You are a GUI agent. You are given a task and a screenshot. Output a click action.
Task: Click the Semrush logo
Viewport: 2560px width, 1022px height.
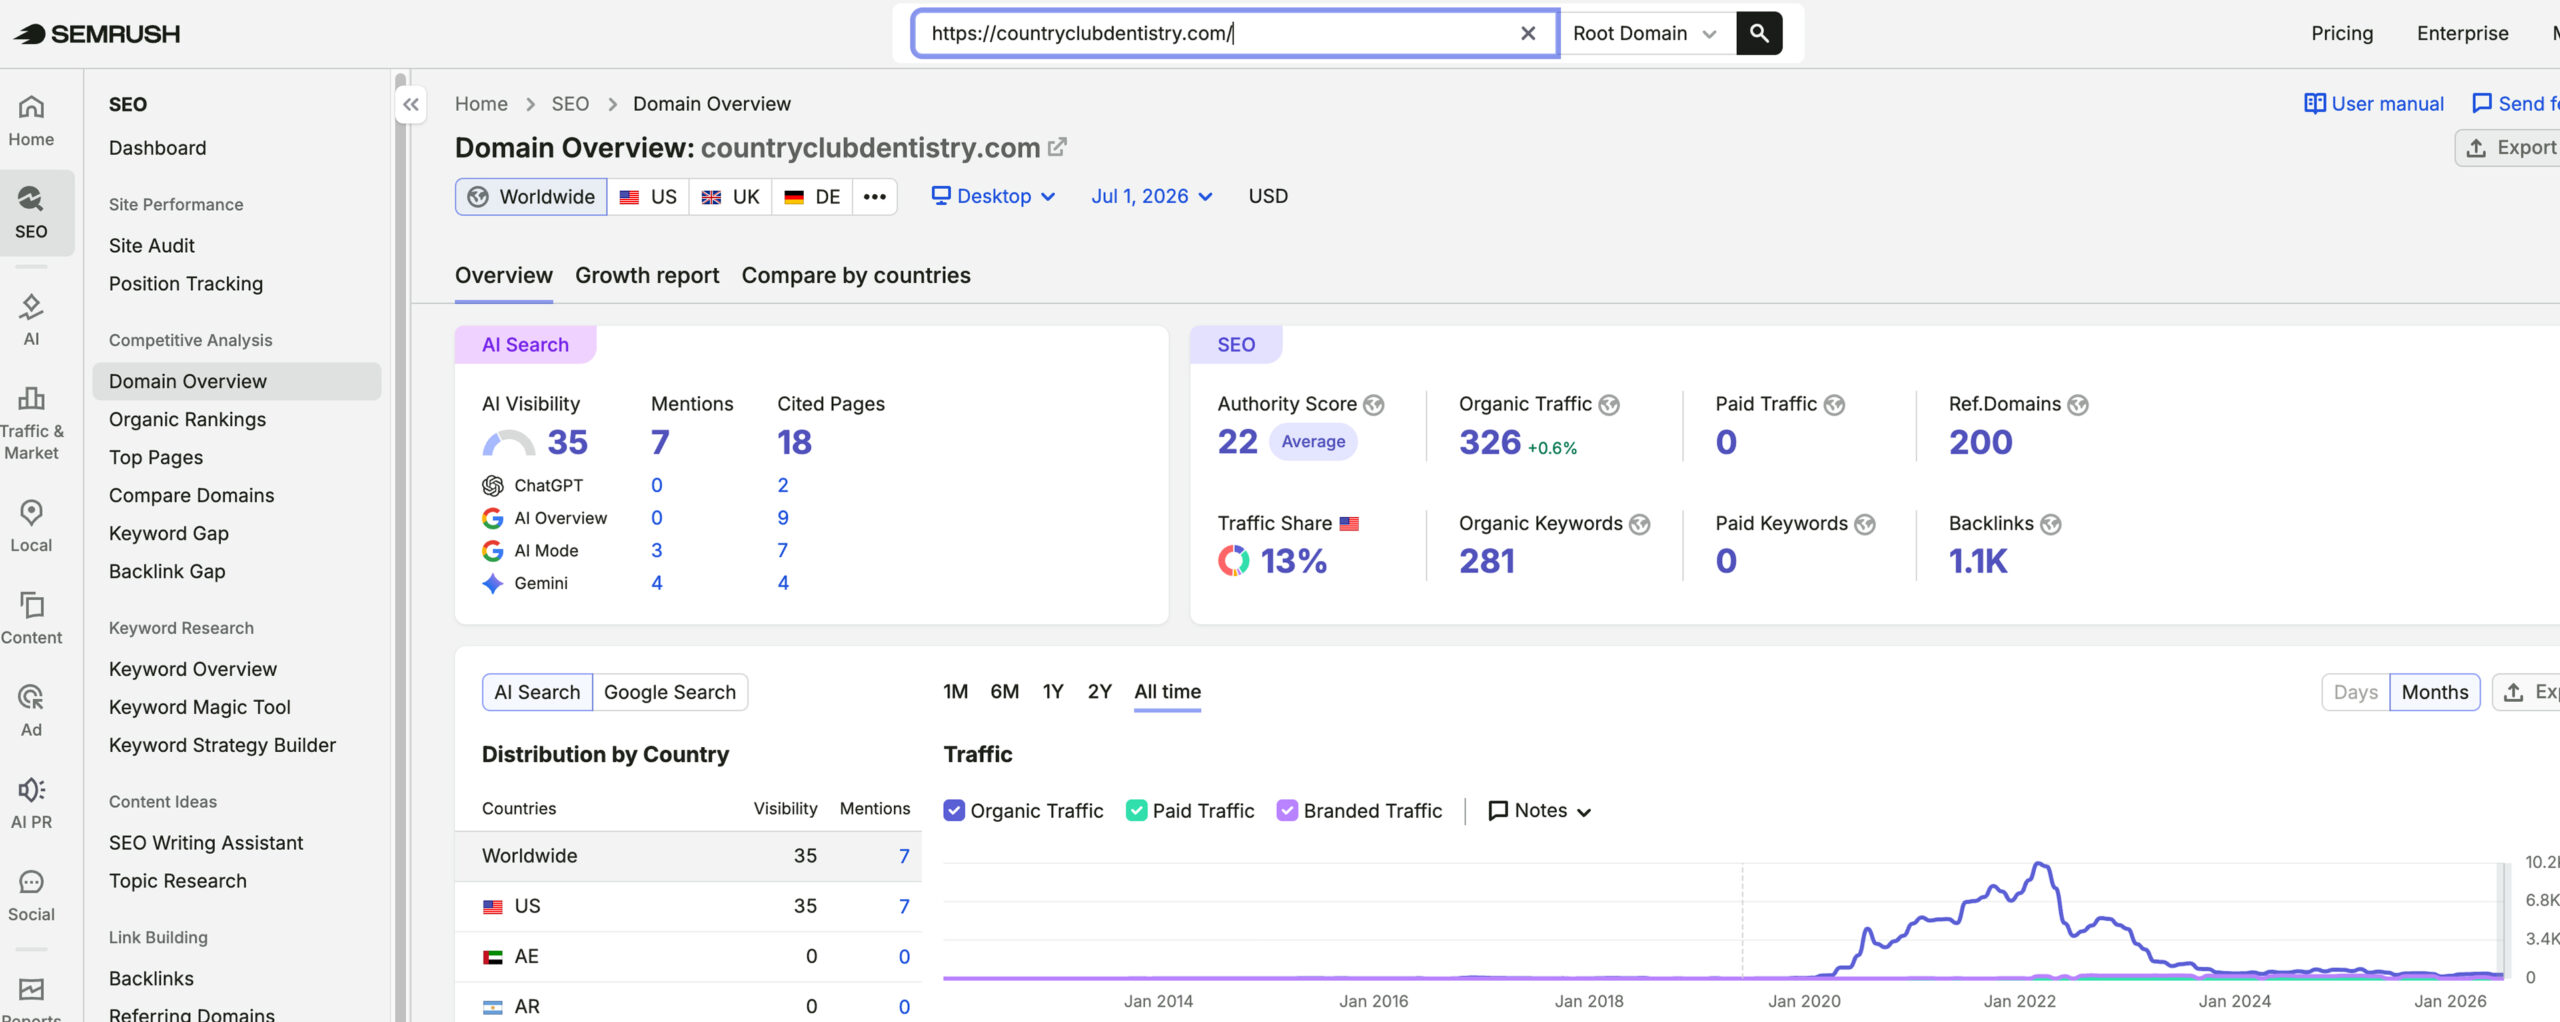click(x=96, y=34)
